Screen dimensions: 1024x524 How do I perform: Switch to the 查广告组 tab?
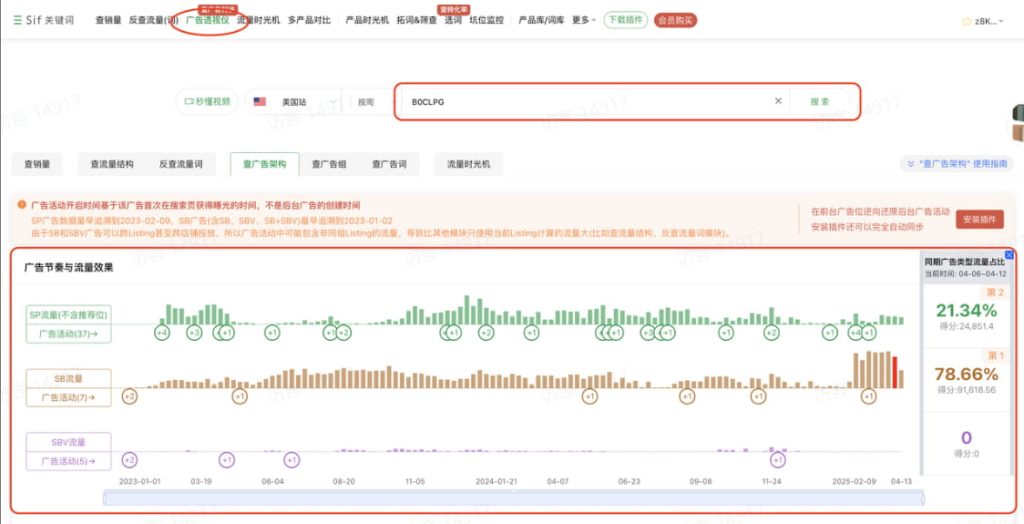coord(329,164)
